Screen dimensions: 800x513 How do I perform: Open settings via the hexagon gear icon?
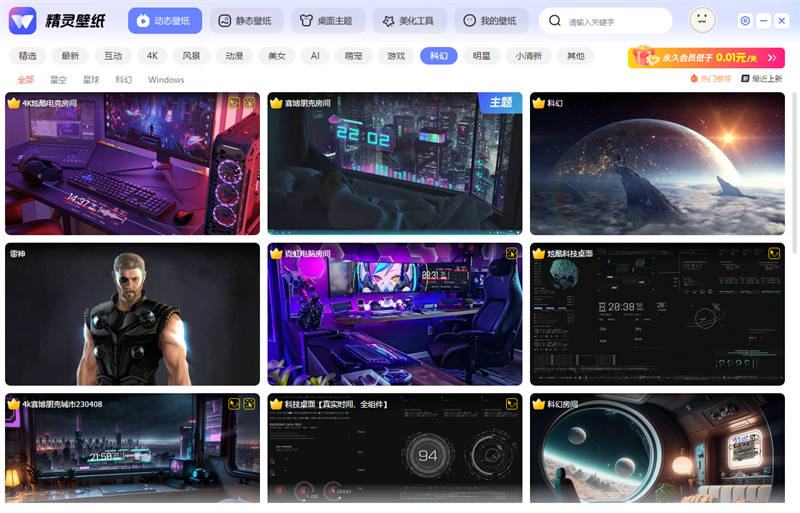(745, 20)
